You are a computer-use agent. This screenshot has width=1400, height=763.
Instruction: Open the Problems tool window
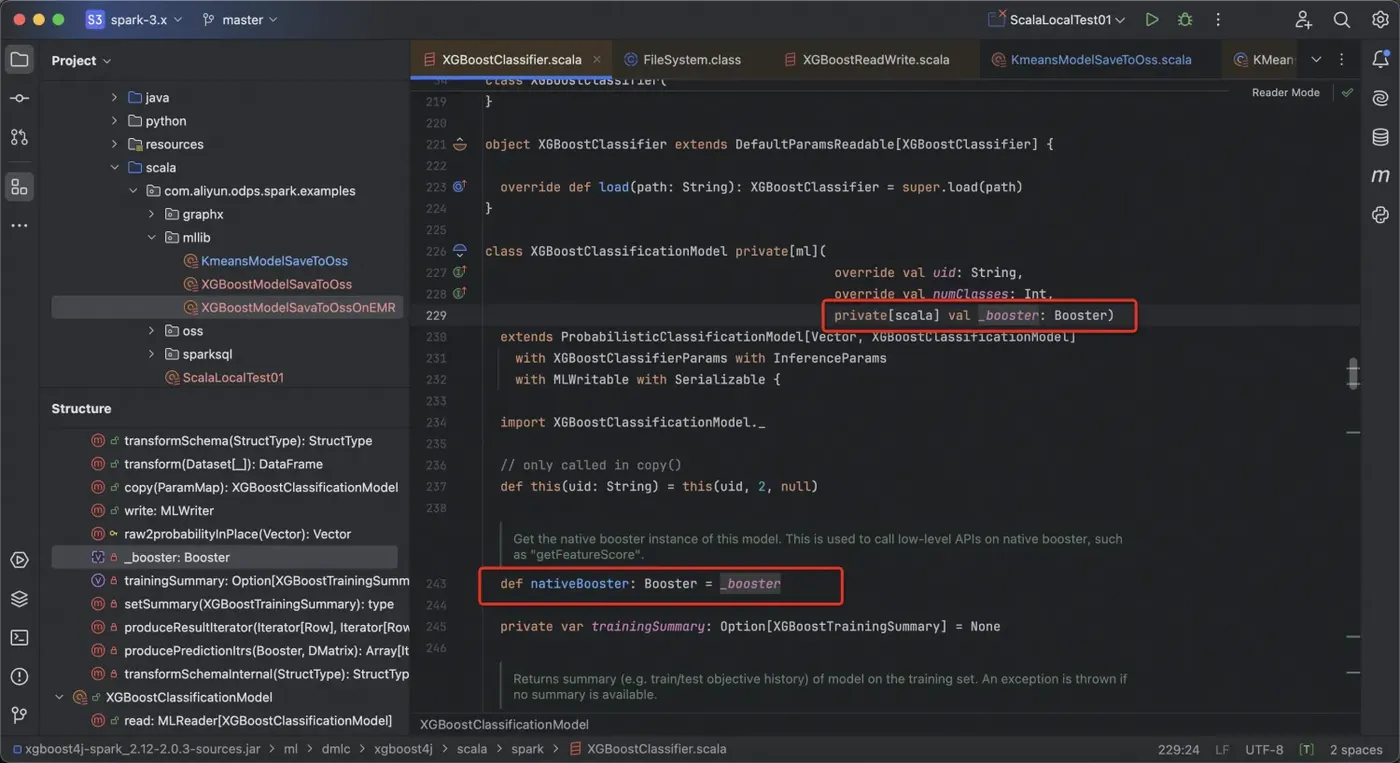coord(19,676)
